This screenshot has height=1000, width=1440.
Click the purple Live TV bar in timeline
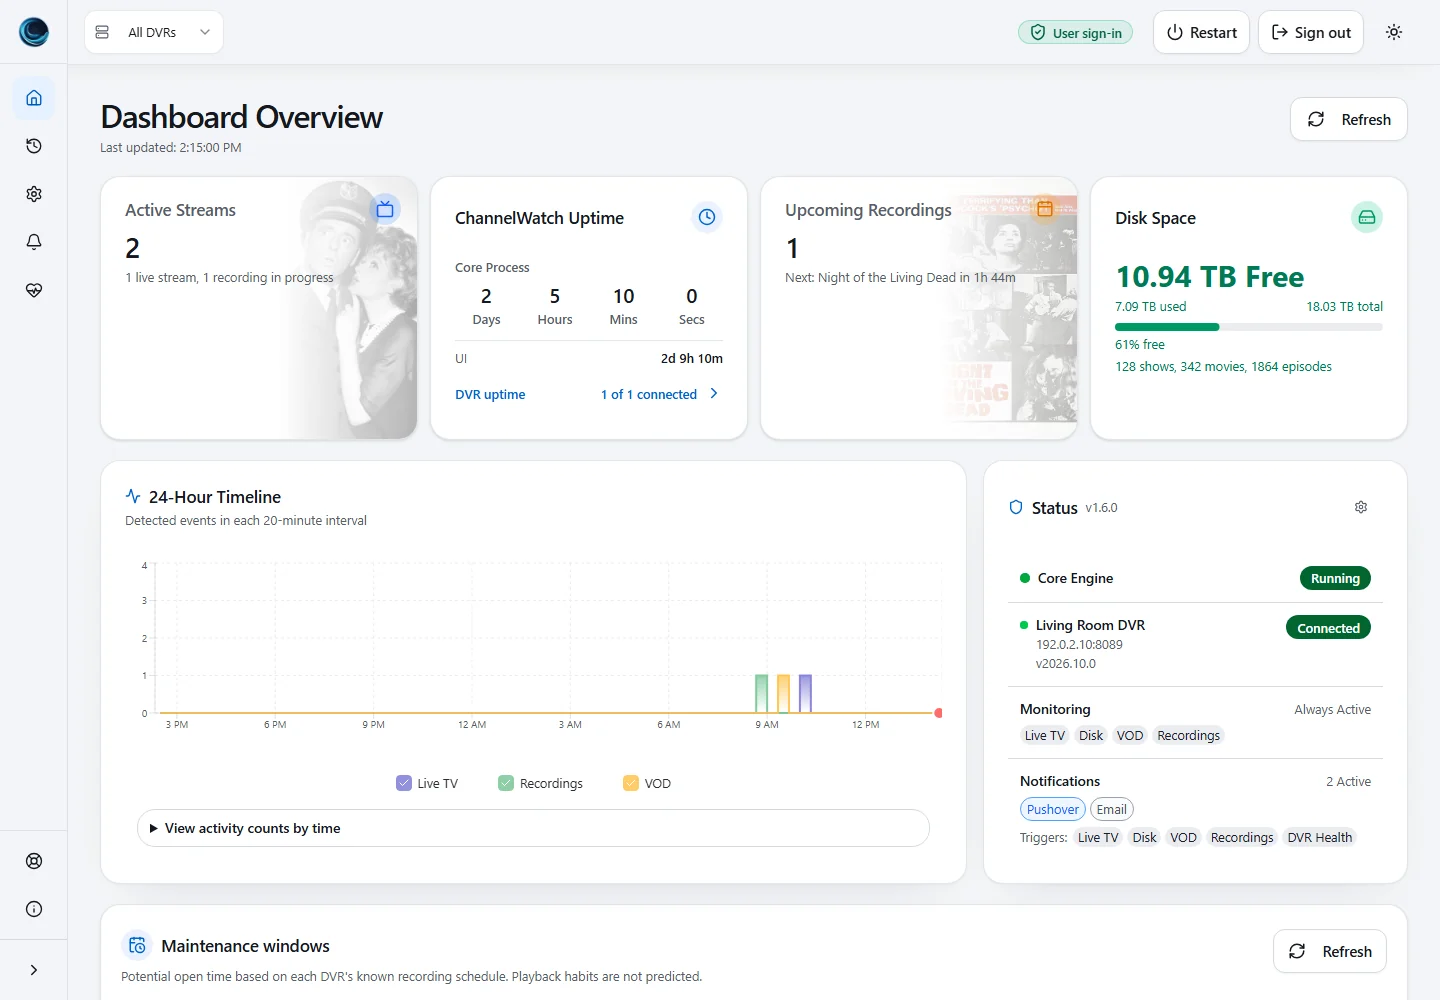pos(805,694)
